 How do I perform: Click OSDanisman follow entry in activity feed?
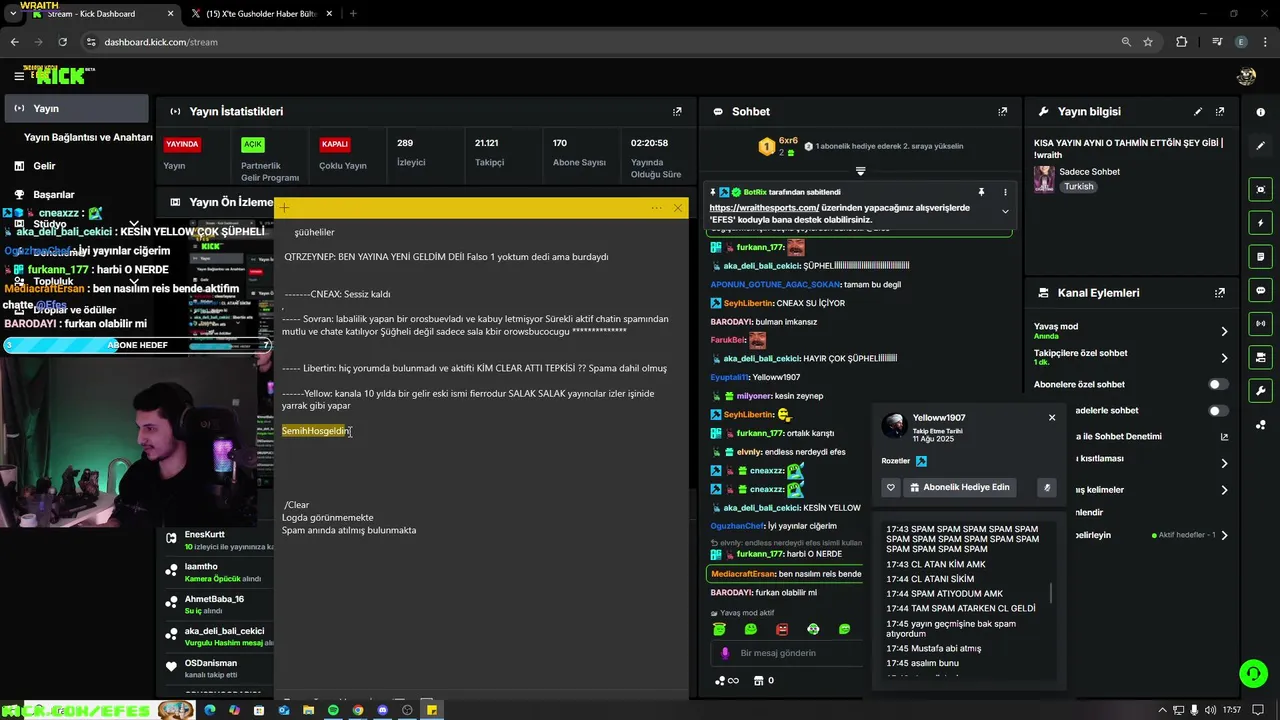[218, 669]
